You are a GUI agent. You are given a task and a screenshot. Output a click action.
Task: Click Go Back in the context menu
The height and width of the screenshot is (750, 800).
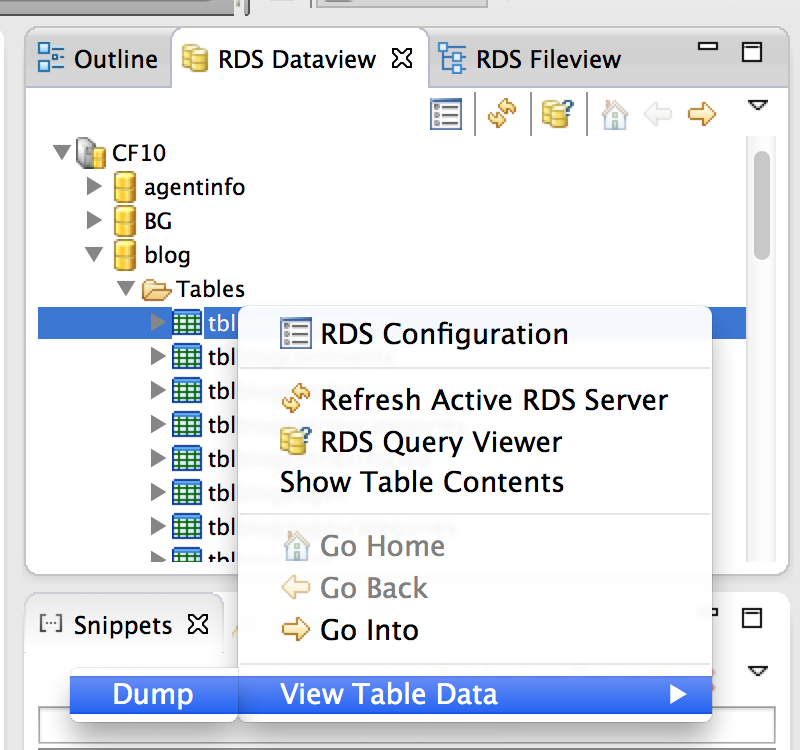coord(475,588)
